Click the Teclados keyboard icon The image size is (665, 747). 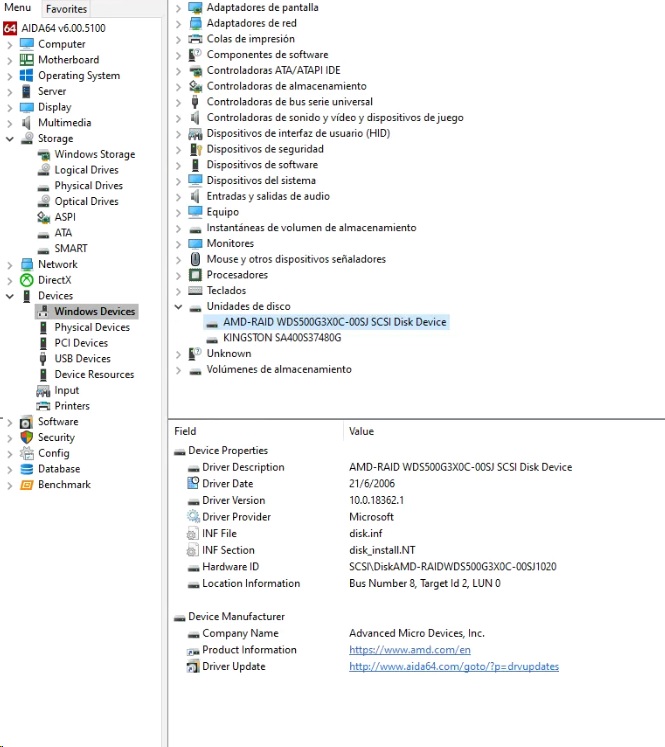click(x=195, y=291)
